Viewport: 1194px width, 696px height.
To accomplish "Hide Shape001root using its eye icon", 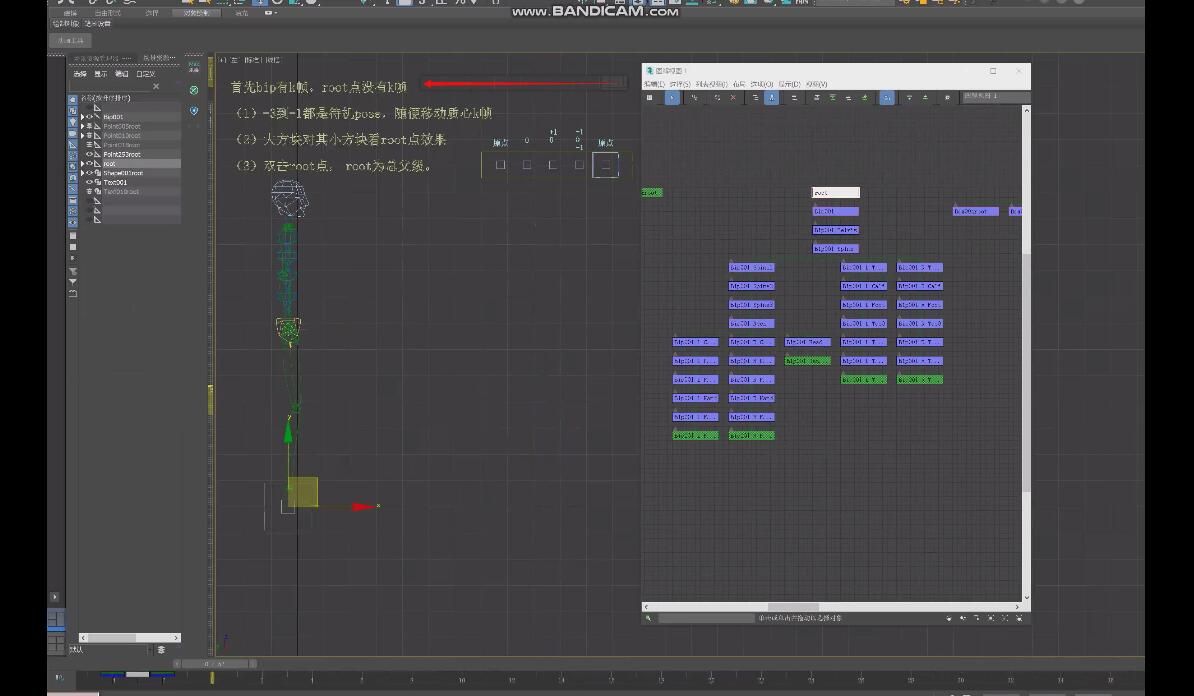I will click(x=89, y=173).
